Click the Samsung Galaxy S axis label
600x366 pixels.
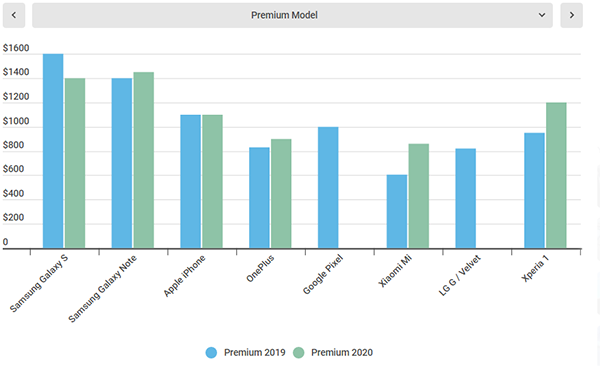39,283
